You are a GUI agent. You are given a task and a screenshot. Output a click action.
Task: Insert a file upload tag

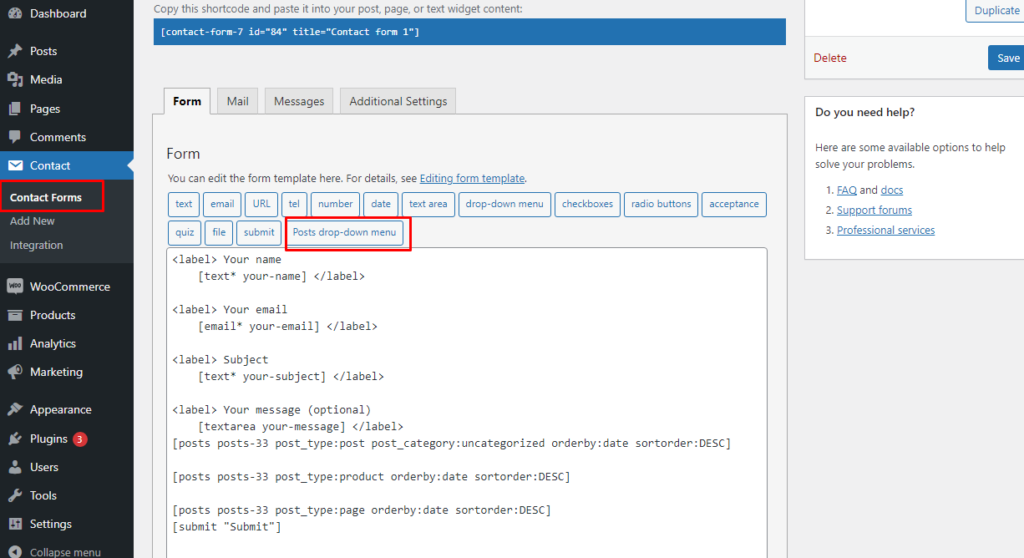(x=219, y=232)
